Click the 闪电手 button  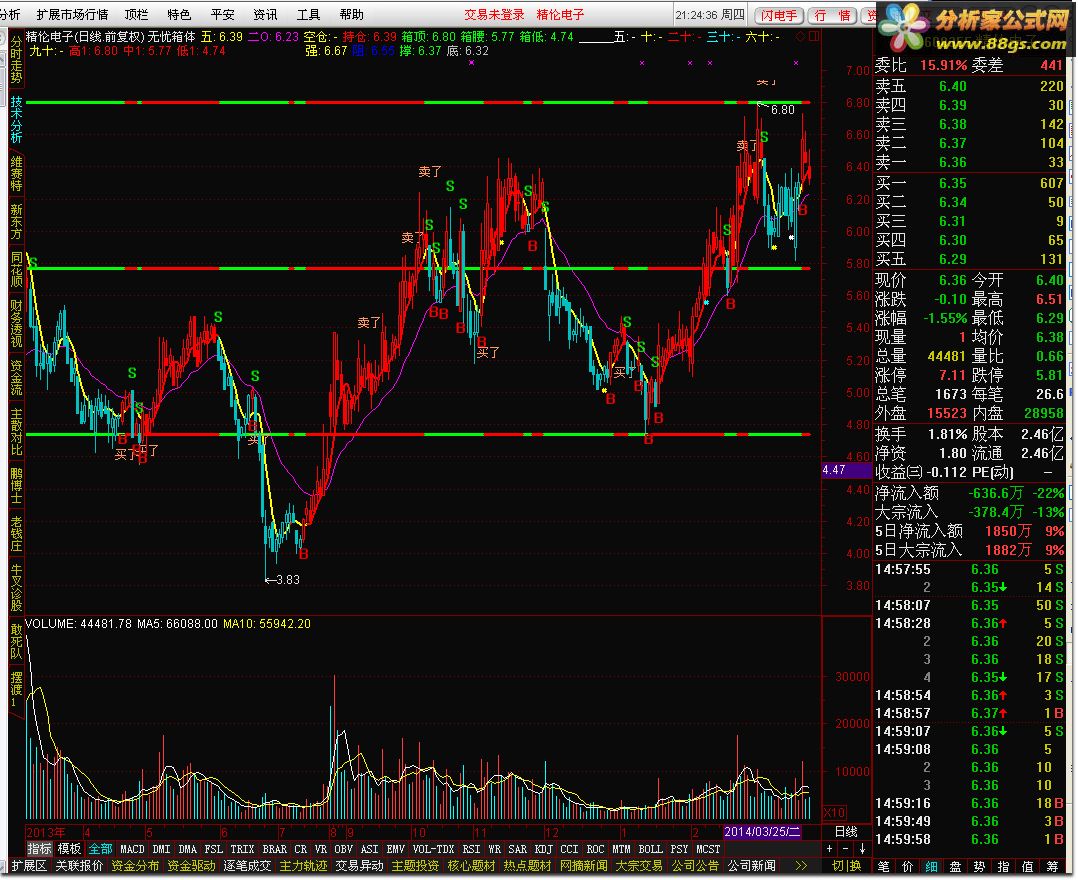[779, 15]
